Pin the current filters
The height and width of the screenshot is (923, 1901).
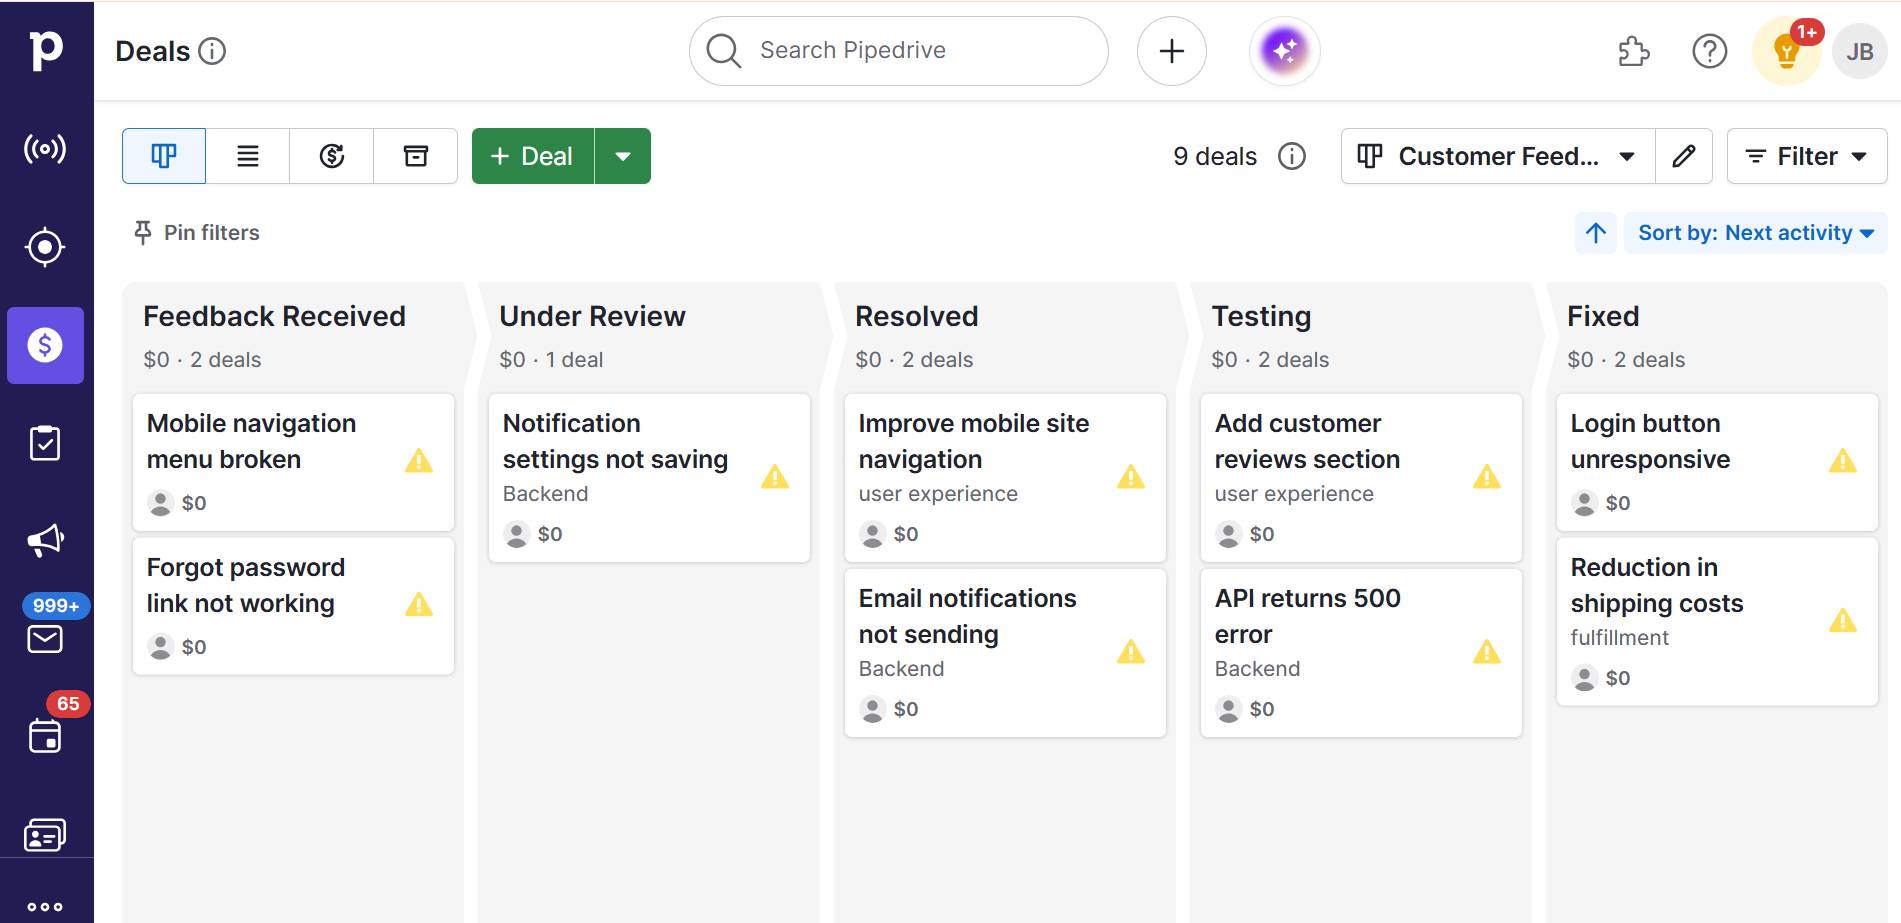tap(196, 233)
